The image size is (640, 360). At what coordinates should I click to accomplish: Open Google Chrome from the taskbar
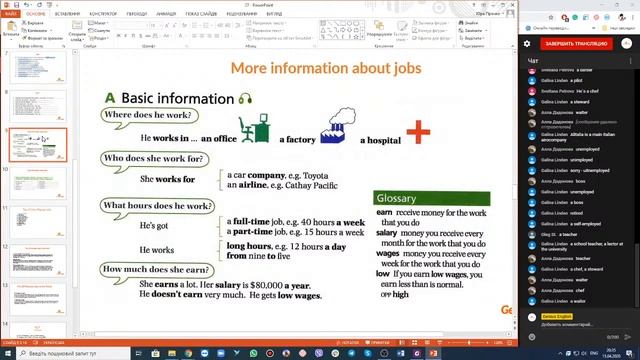pos(188,353)
